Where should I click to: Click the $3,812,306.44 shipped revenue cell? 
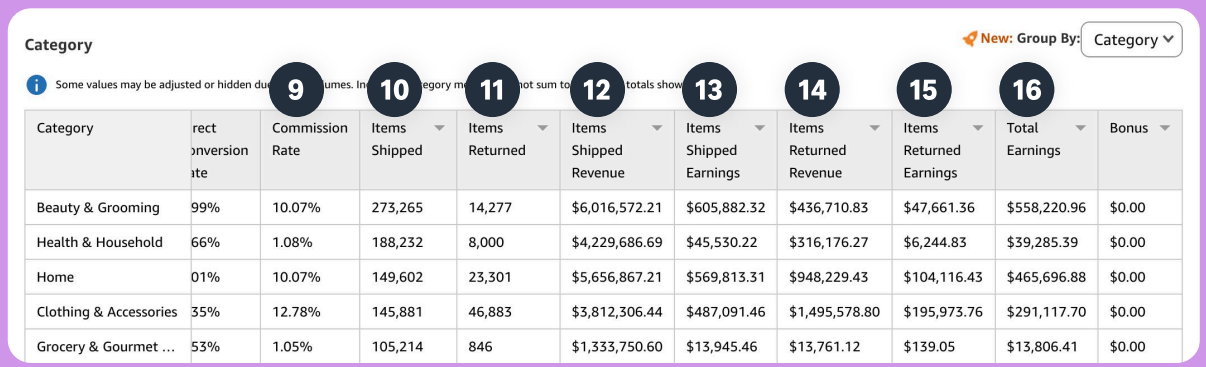(x=617, y=312)
